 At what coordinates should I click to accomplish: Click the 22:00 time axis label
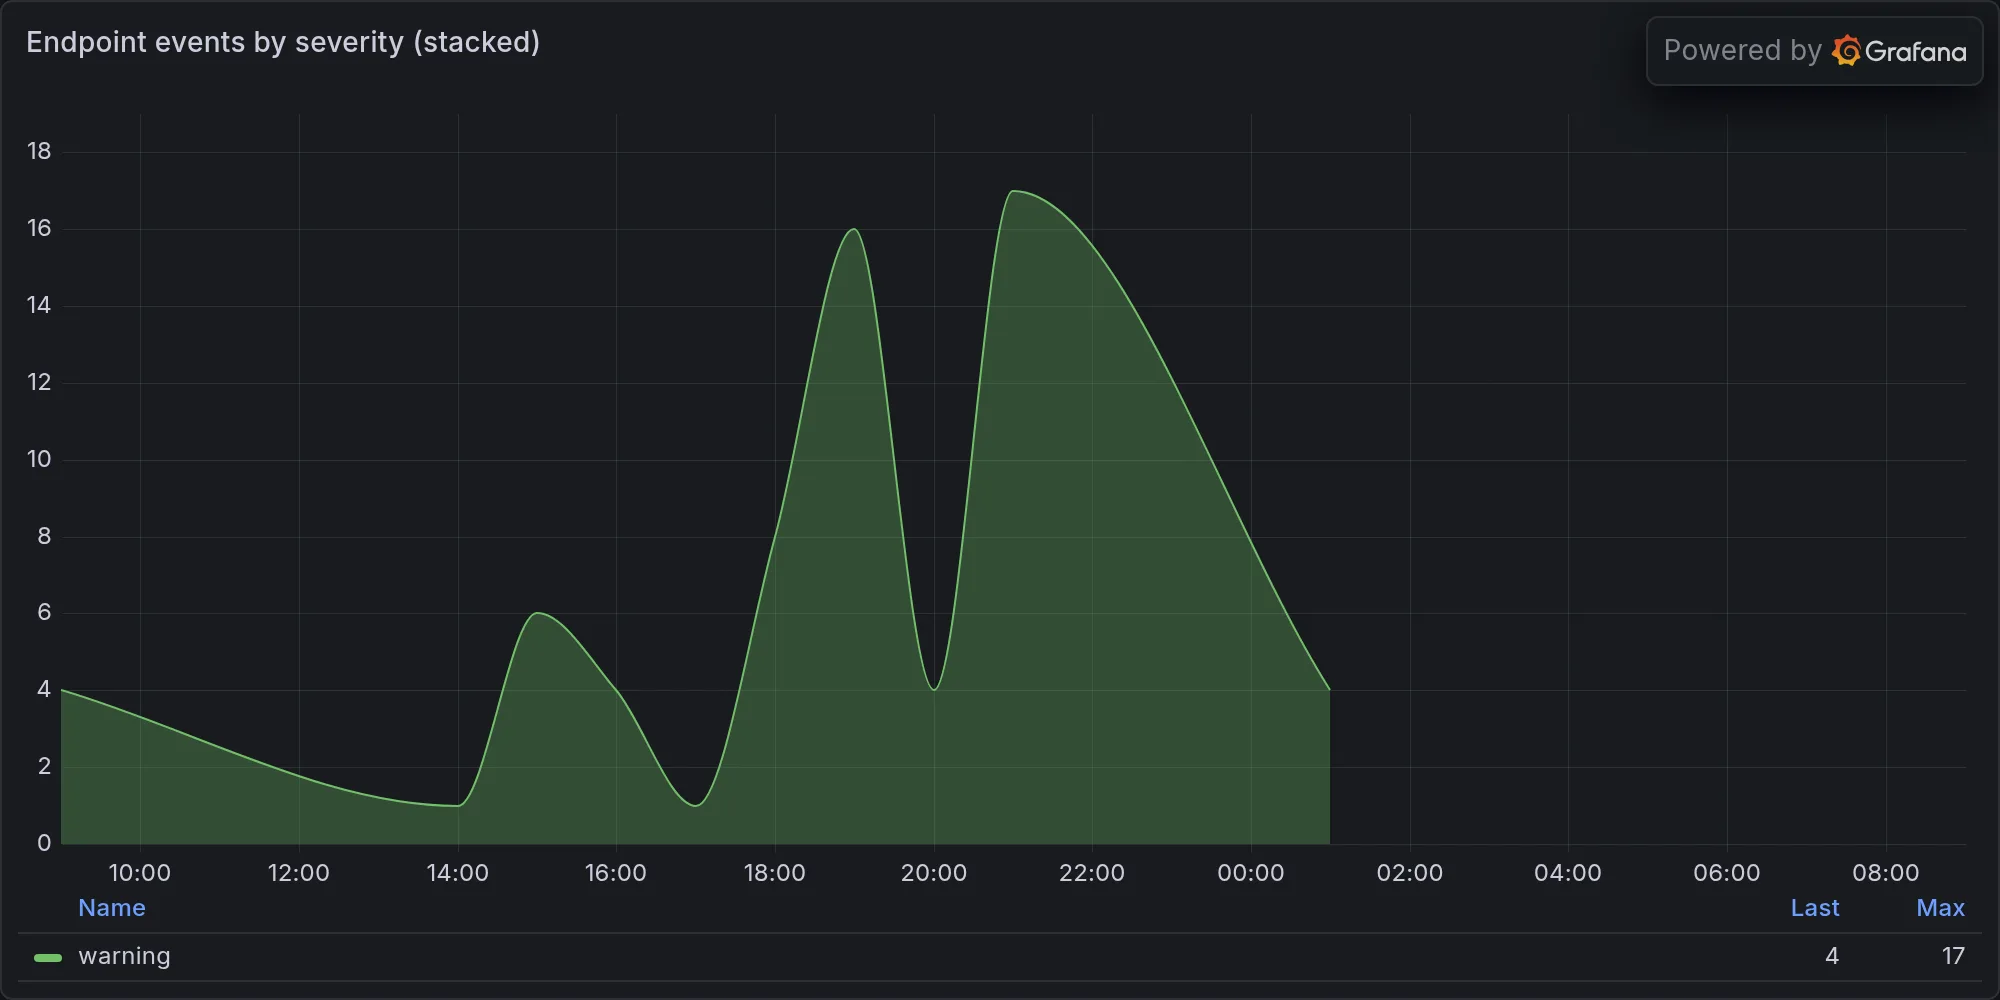coord(1092,873)
